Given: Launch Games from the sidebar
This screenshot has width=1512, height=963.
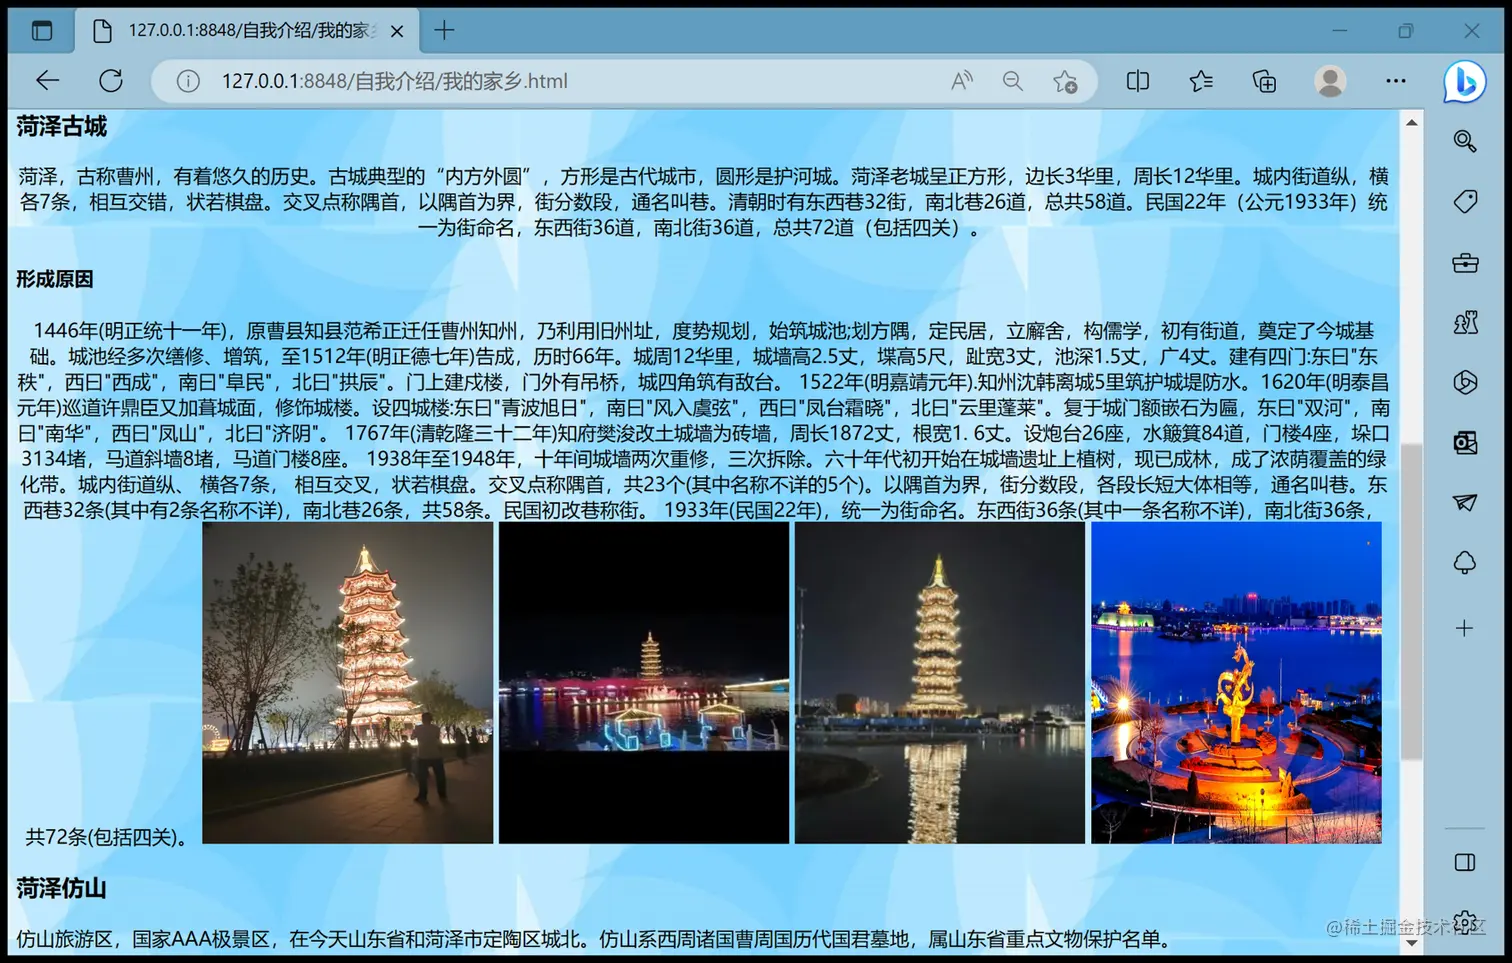Looking at the screenshot, I should 1464,322.
